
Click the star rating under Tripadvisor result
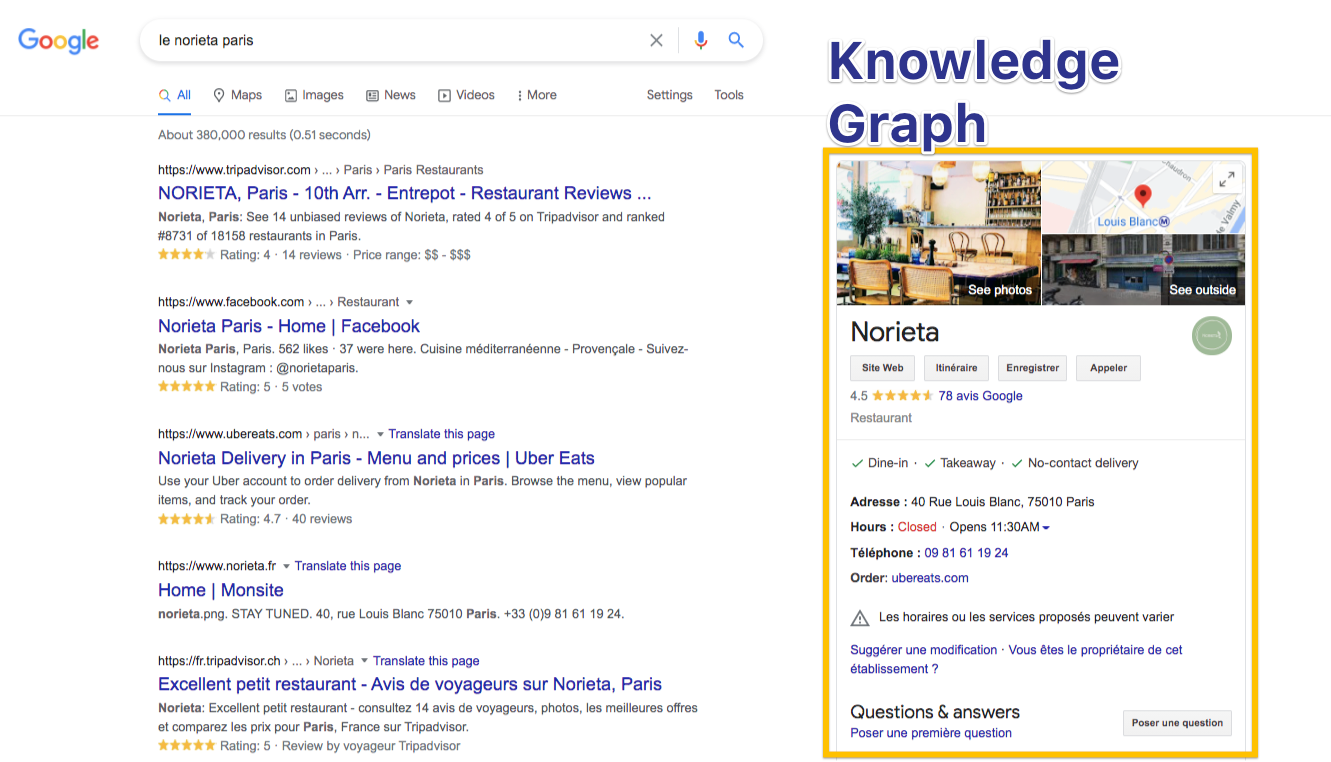(x=186, y=255)
